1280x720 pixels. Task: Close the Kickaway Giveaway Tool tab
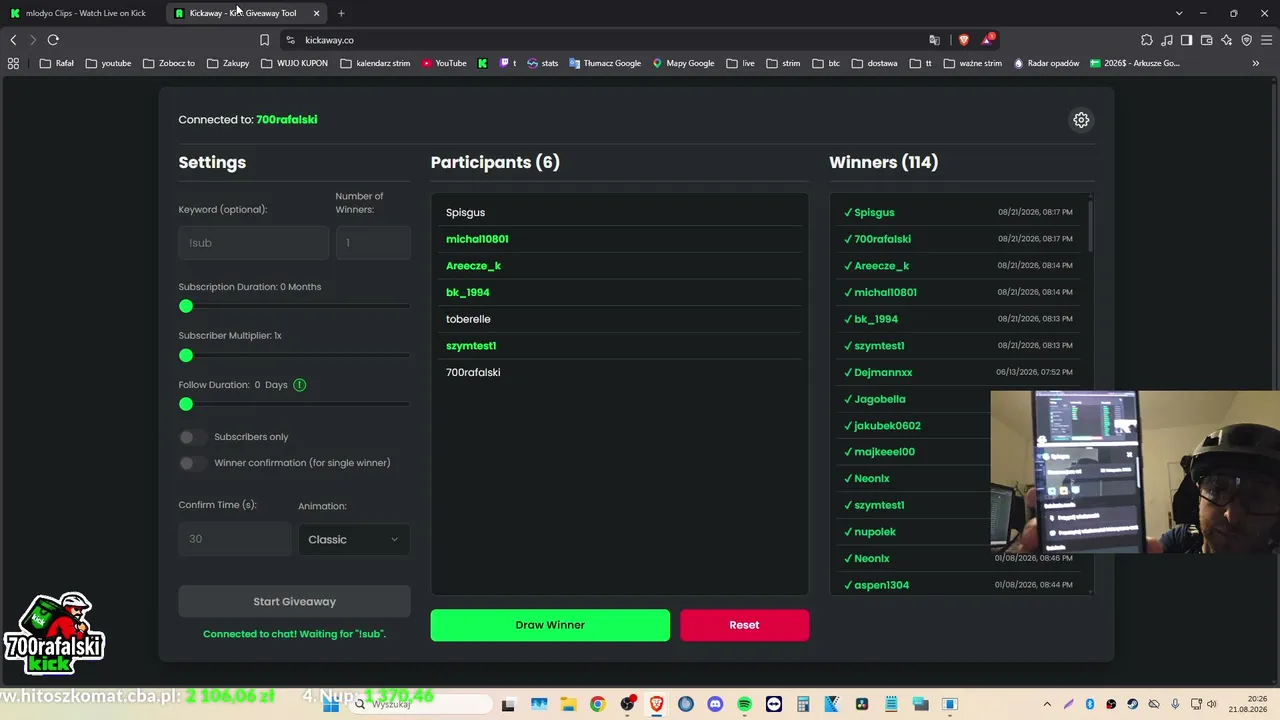[x=316, y=13]
